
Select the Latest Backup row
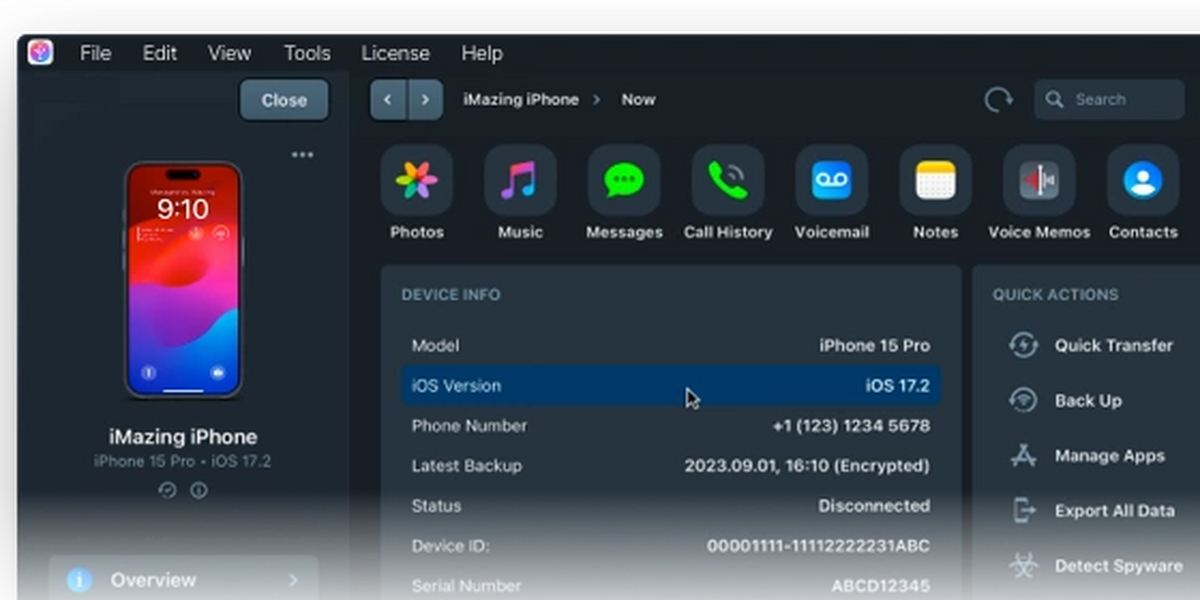click(x=671, y=466)
